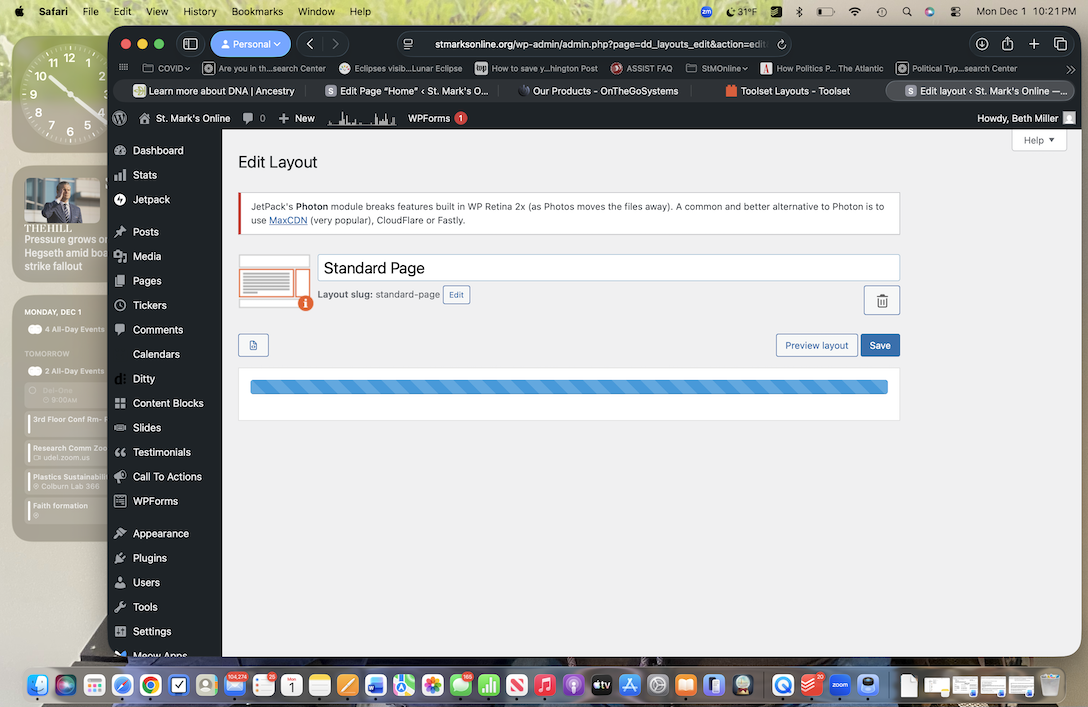
Task: Click the trash icon to delete layout
Action: tap(882, 300)
